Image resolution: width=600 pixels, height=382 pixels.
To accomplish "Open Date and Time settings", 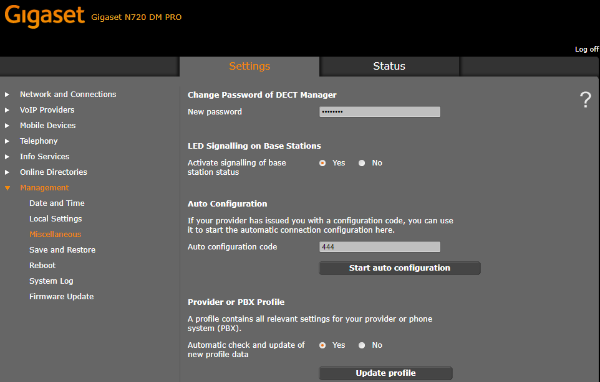I will click(x=57, y=203).
